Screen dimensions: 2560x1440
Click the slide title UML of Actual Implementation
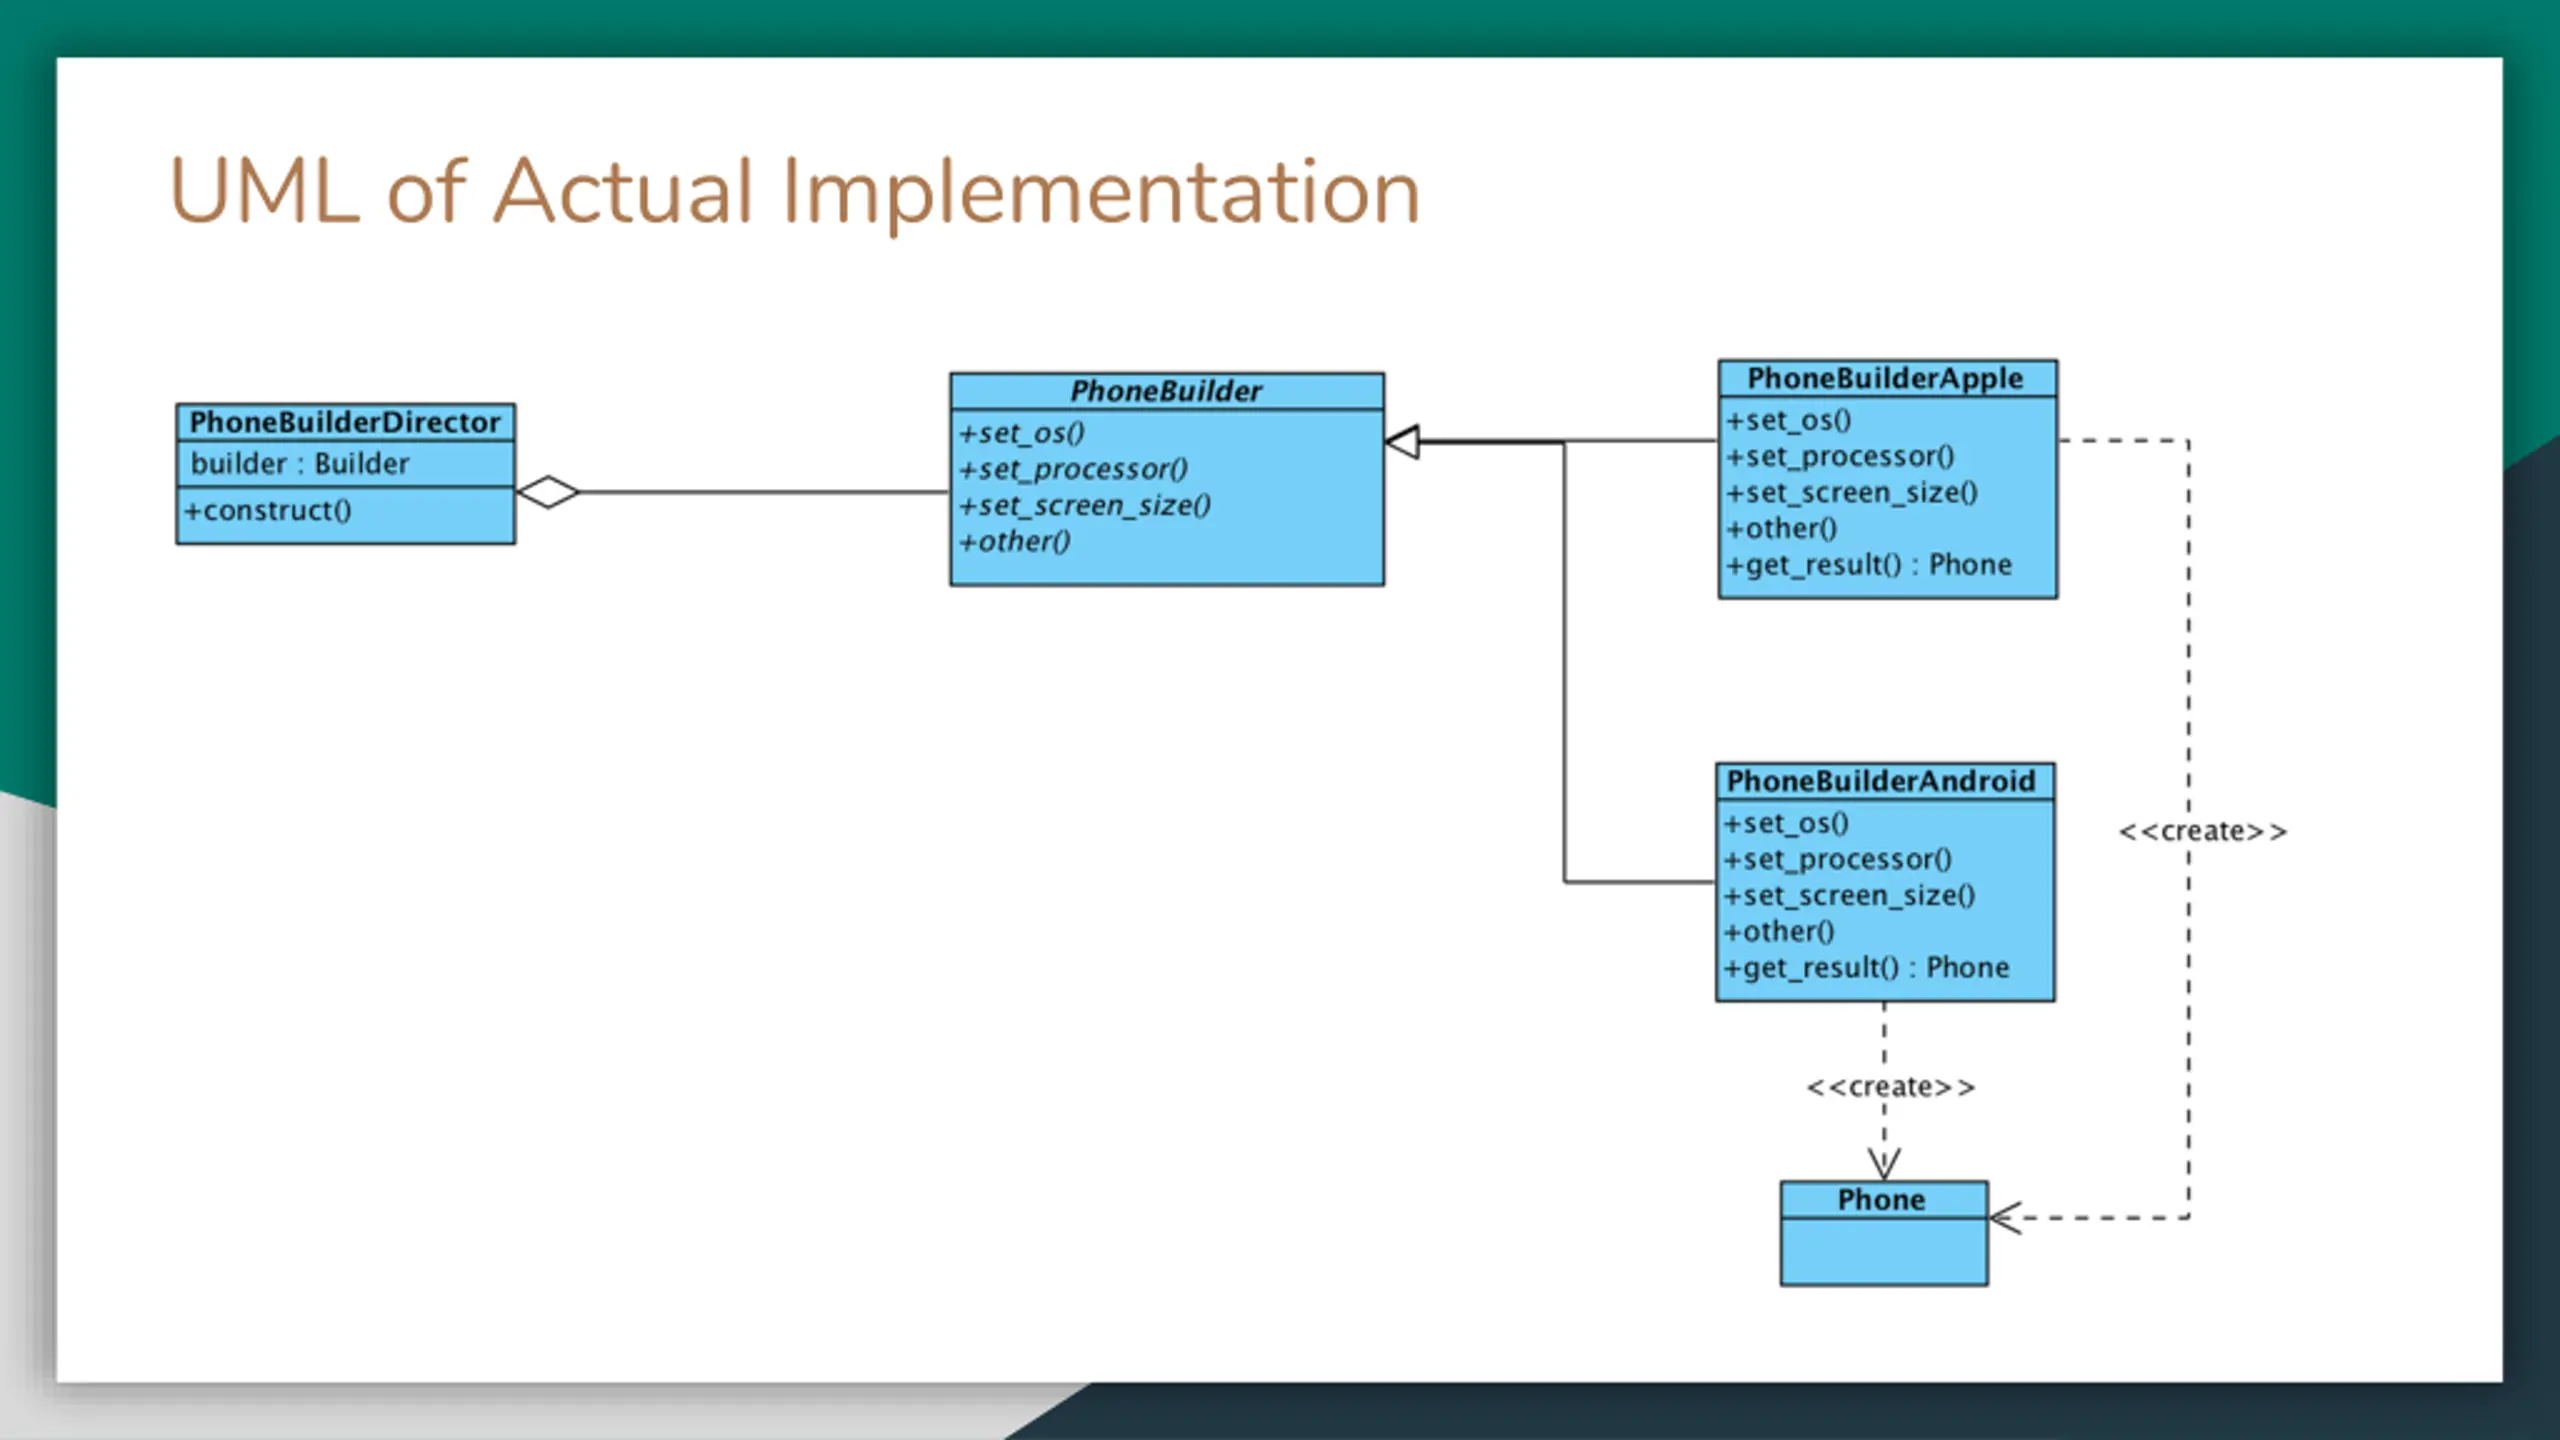(795, 193)
